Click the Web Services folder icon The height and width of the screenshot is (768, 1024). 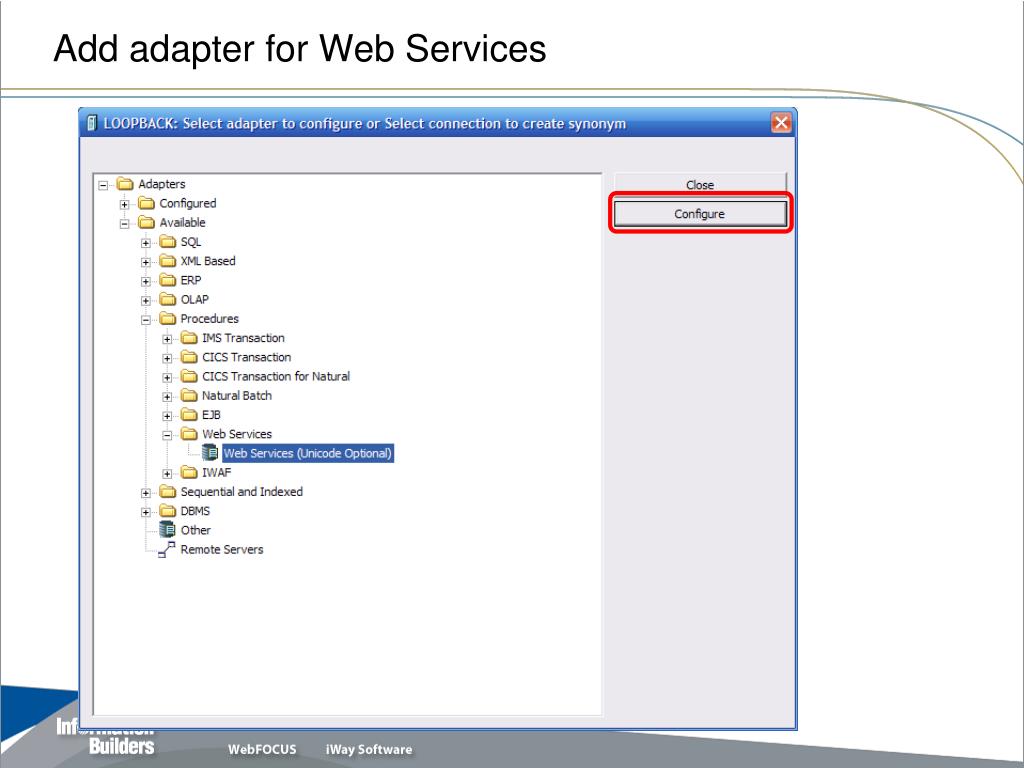[x=189, y=434]
